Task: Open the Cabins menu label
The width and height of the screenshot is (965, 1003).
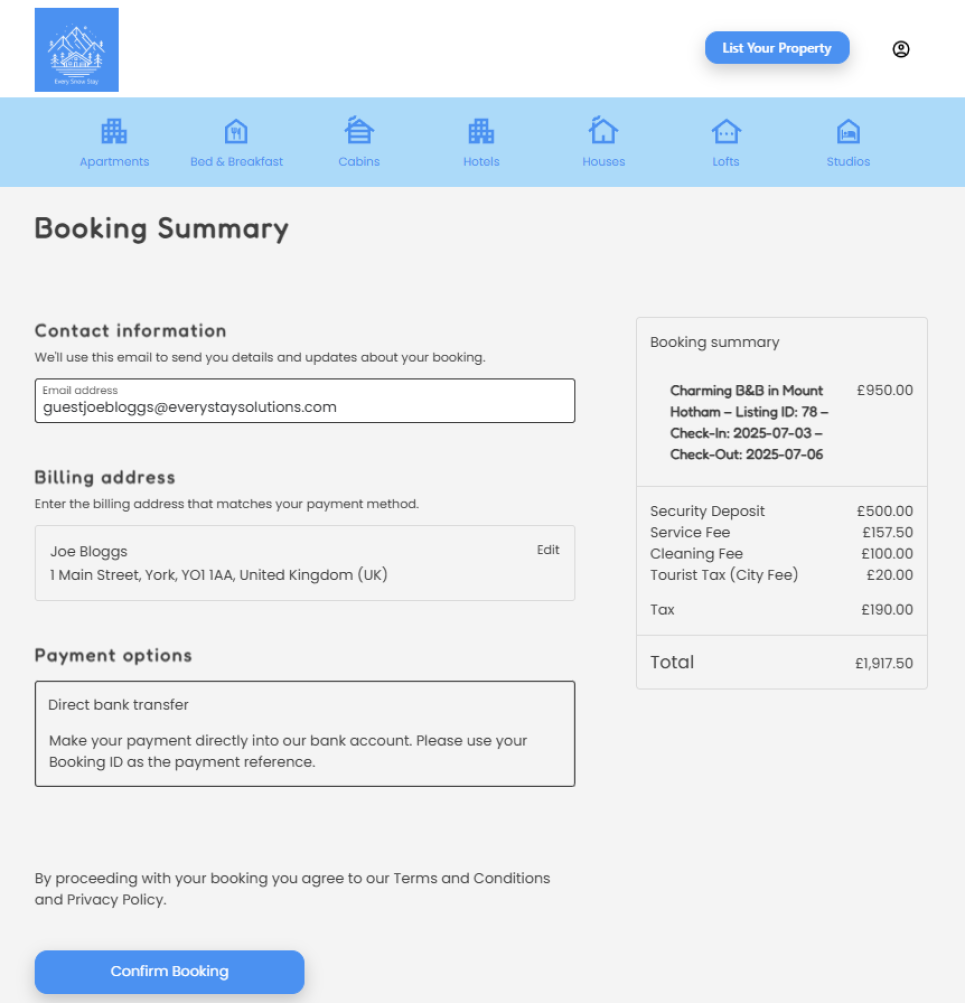Action: [x=359, y=162]
